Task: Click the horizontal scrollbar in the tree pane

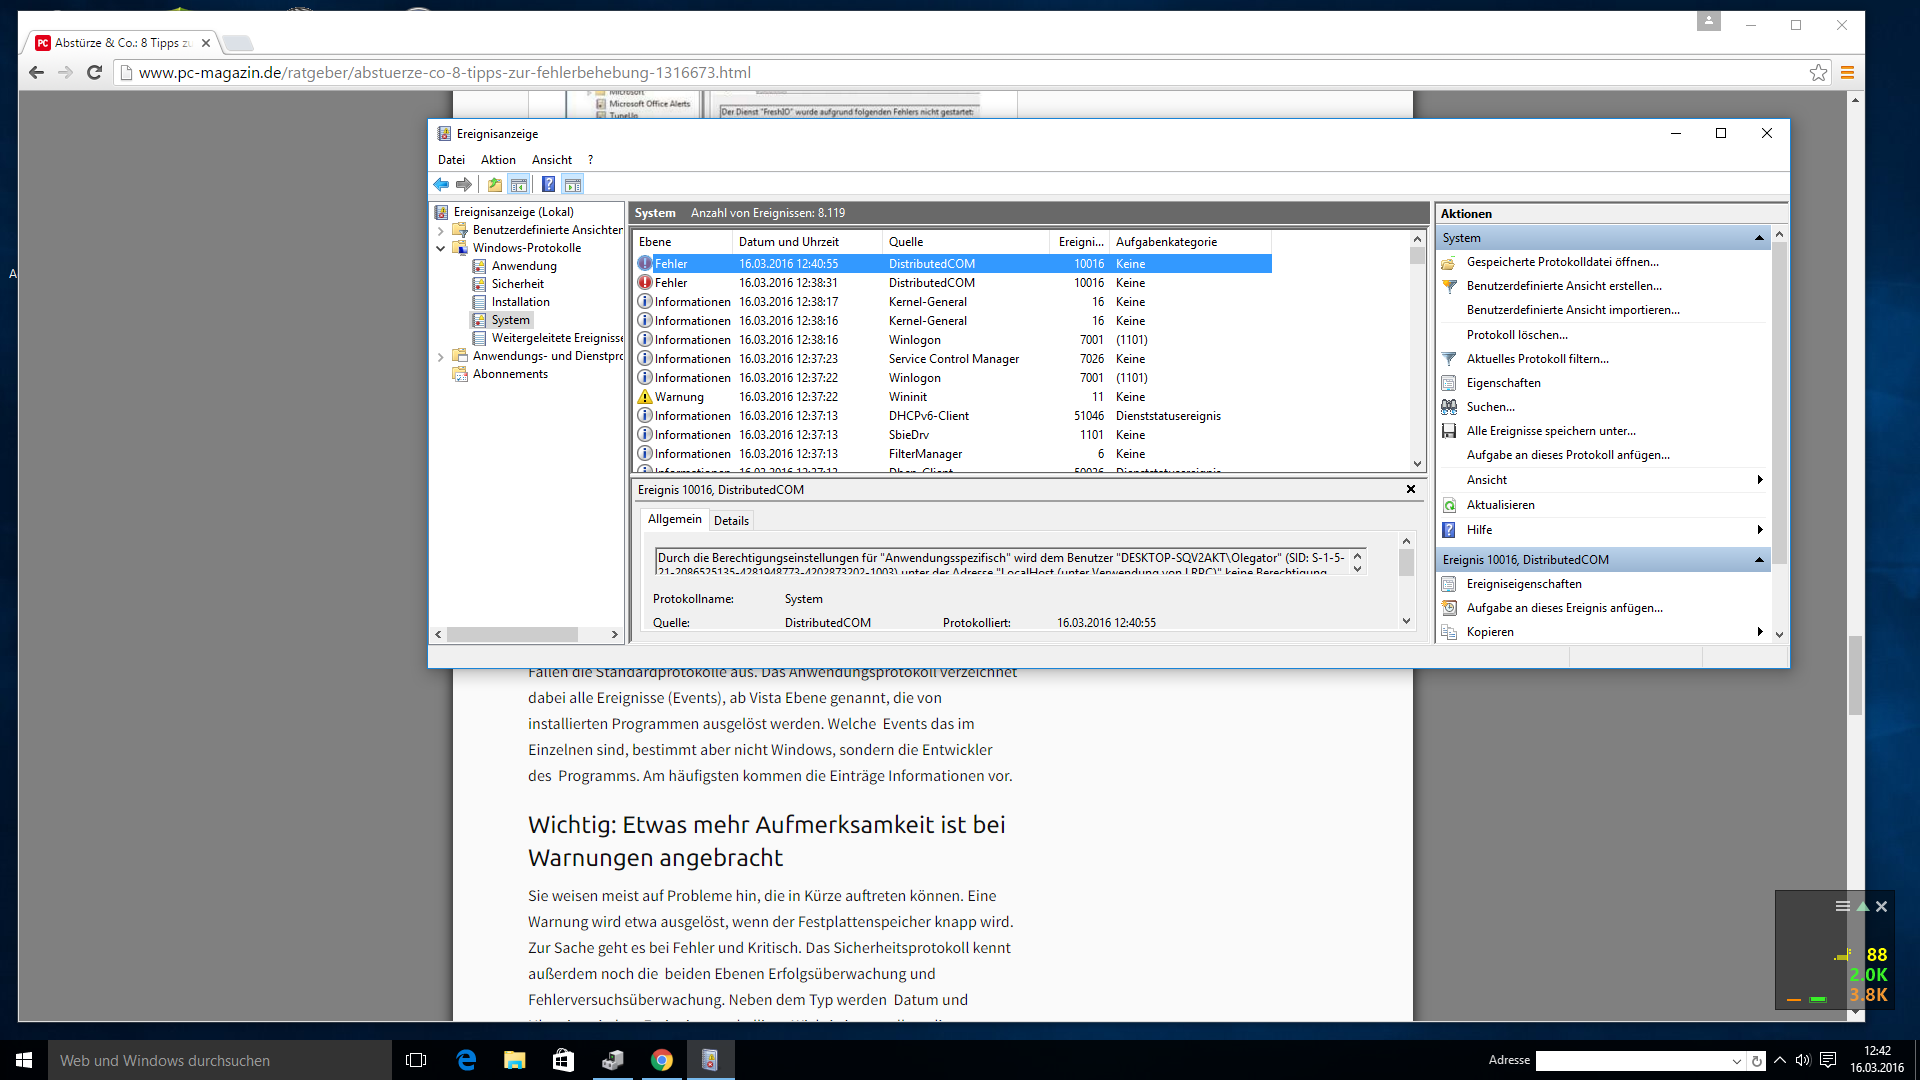Action: pyautogui.click(x=511, y=635)
